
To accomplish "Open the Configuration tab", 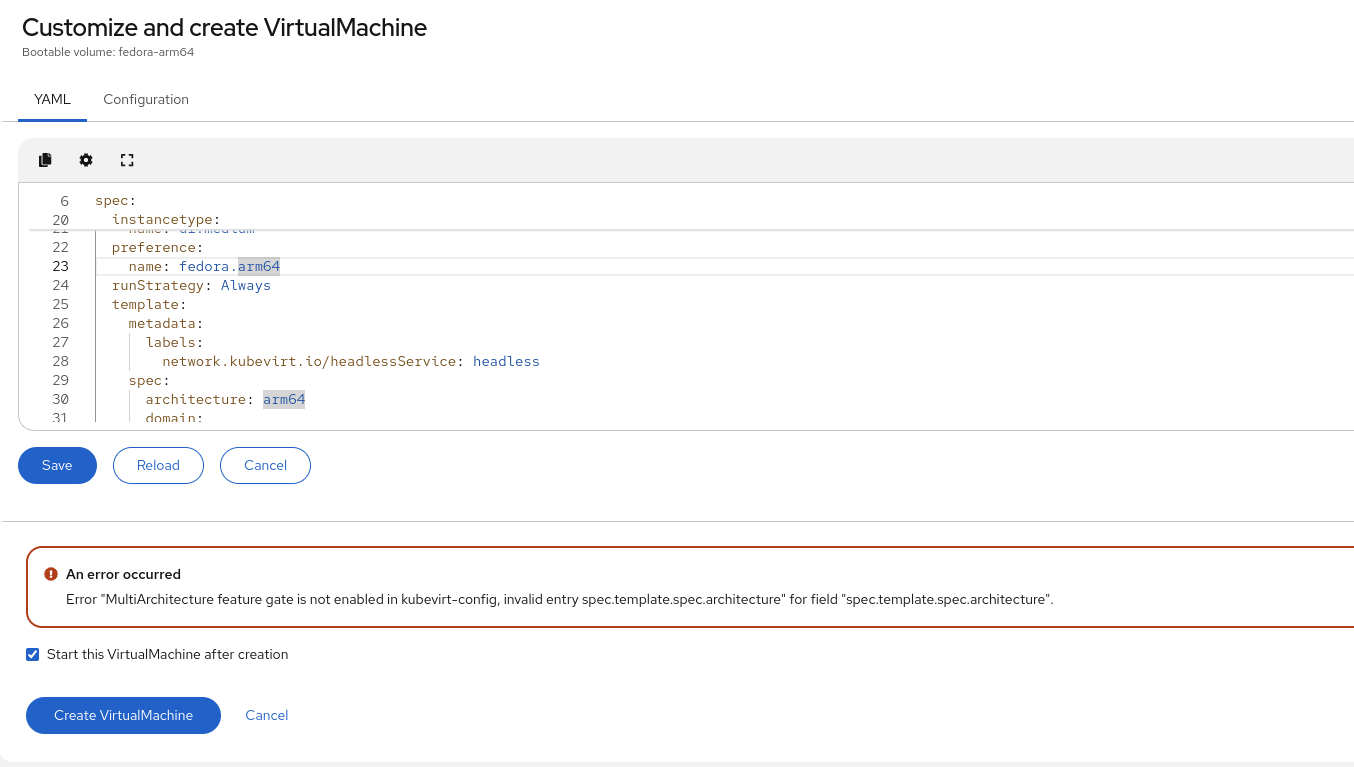I will tap(146, 100).
